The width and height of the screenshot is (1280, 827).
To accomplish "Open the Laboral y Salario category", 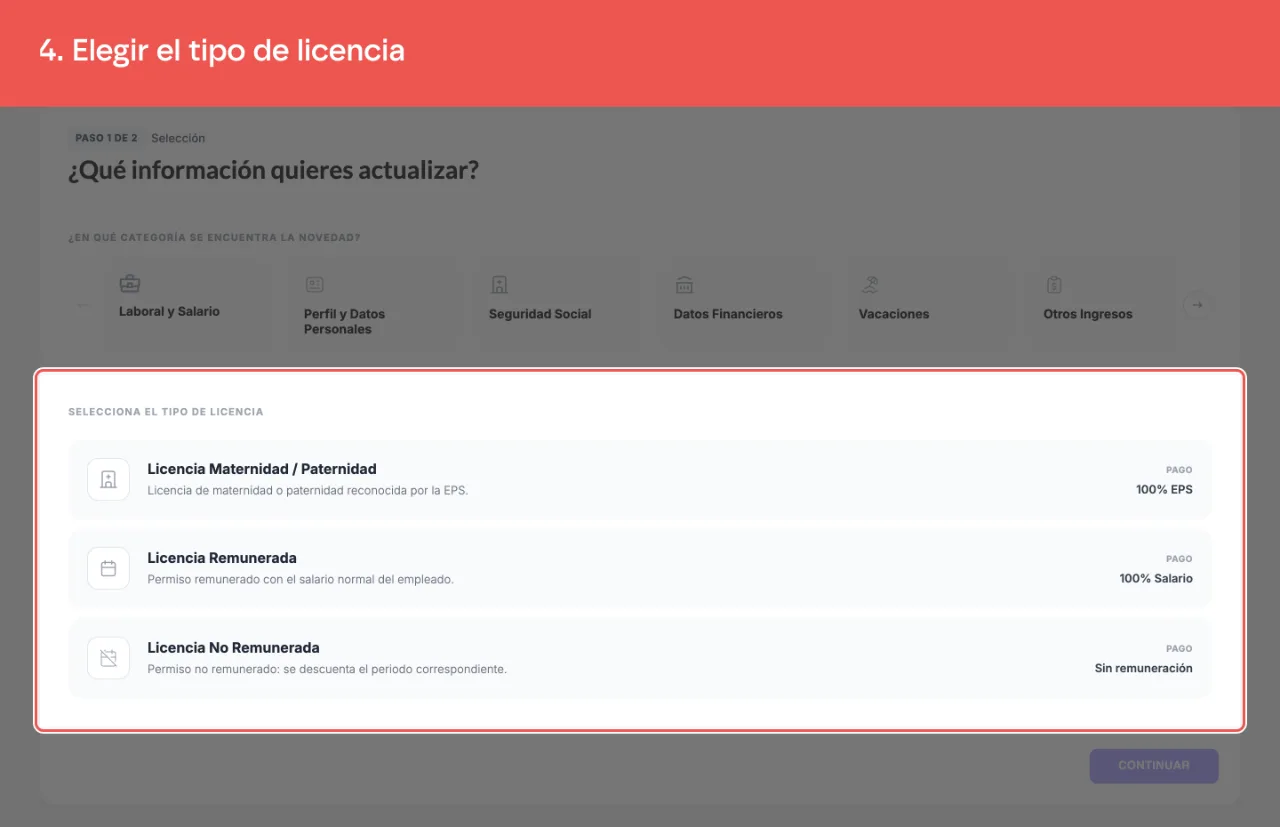I will pyautogui.click(x=187, y=305).
